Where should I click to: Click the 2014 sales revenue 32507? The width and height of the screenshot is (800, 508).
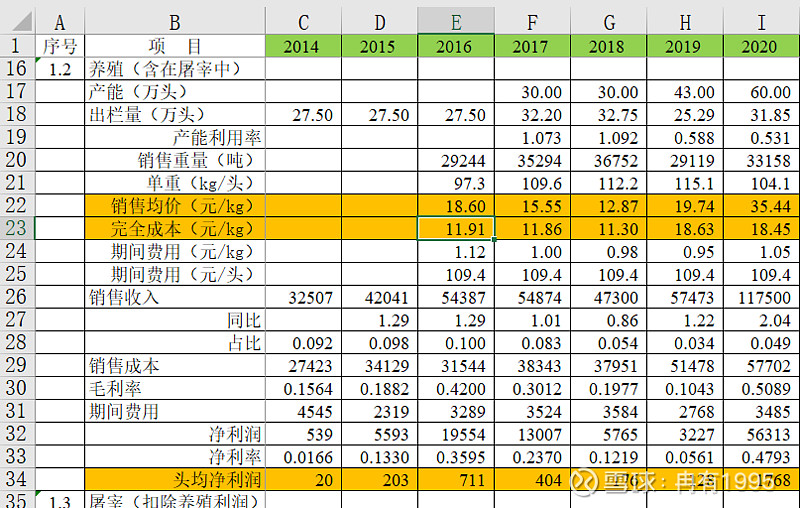coord(303,297)
